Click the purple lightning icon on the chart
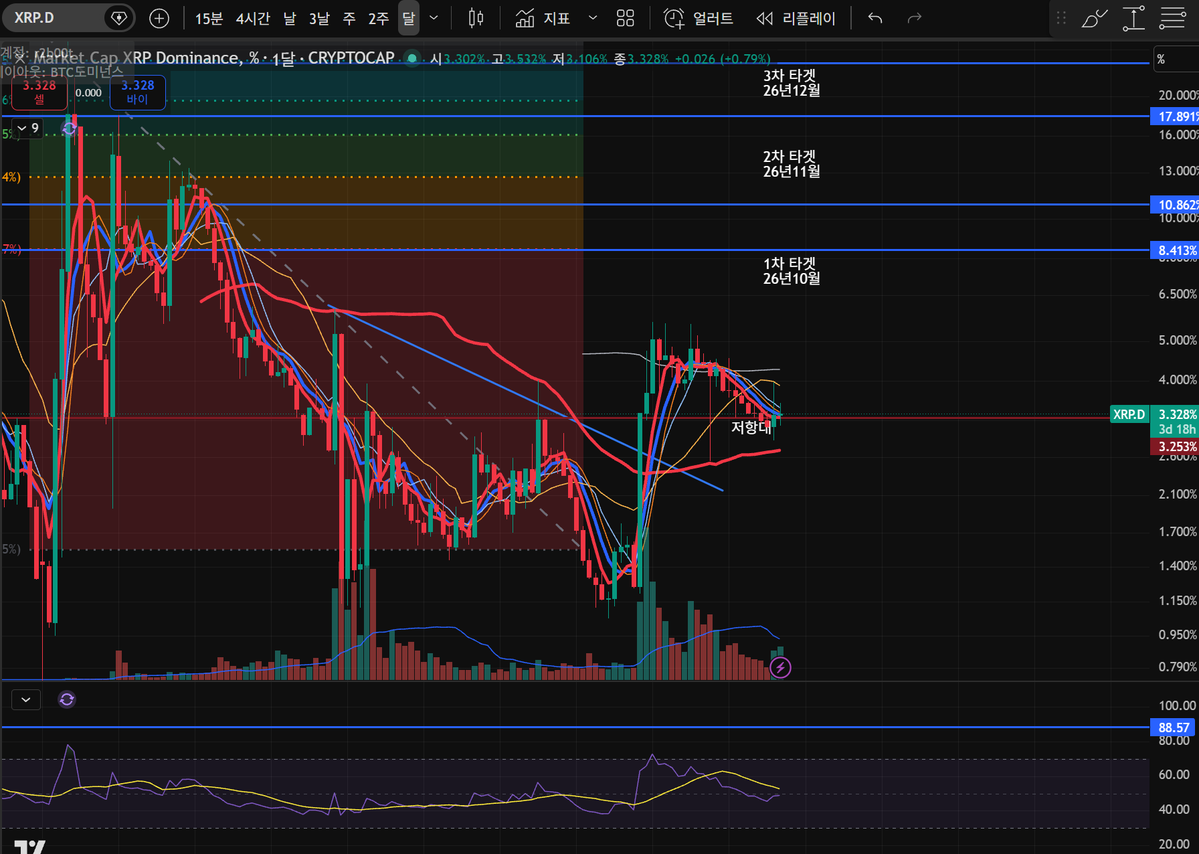This screenshot has height=854, width=1199. tap(780, 667)
